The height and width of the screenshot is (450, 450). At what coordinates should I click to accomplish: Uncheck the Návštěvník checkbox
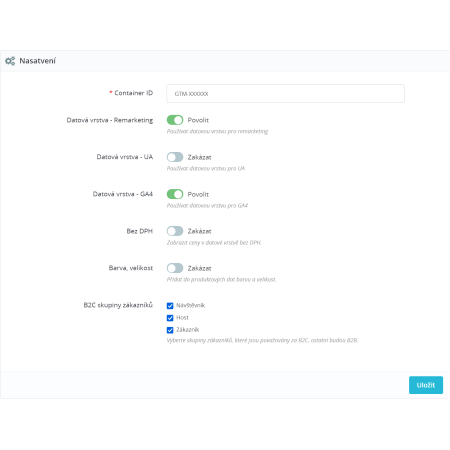coord(170,306)
